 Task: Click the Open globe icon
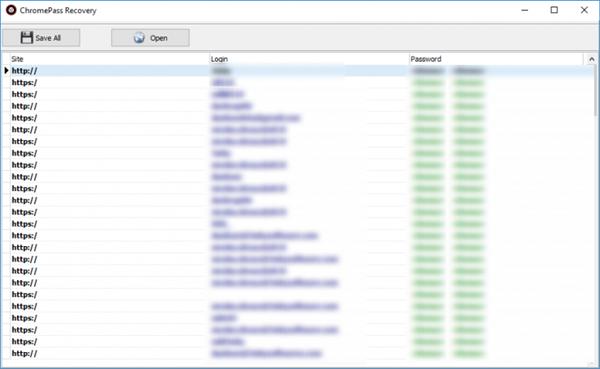pos(139,38)
